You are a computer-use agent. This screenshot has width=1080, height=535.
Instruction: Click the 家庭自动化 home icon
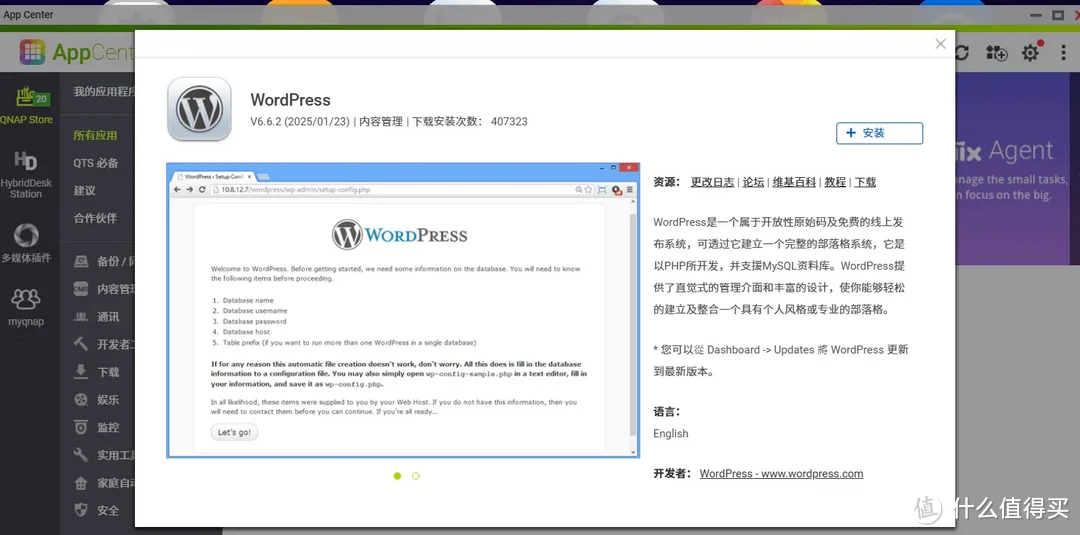(81, 483)
